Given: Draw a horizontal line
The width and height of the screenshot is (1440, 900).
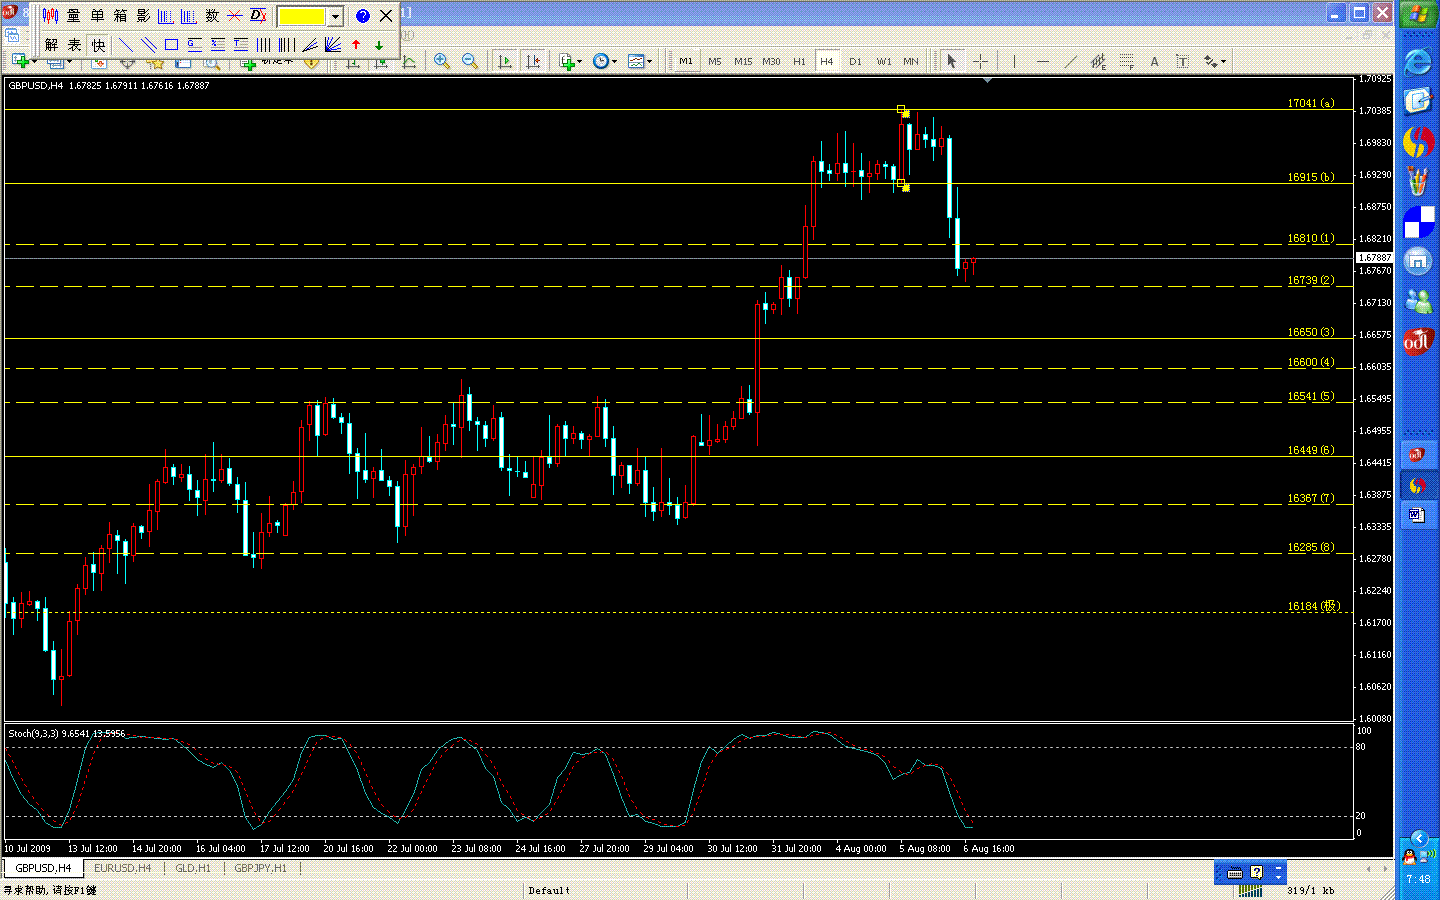Looking at the screenshot, I should [x=1042, y=61].
